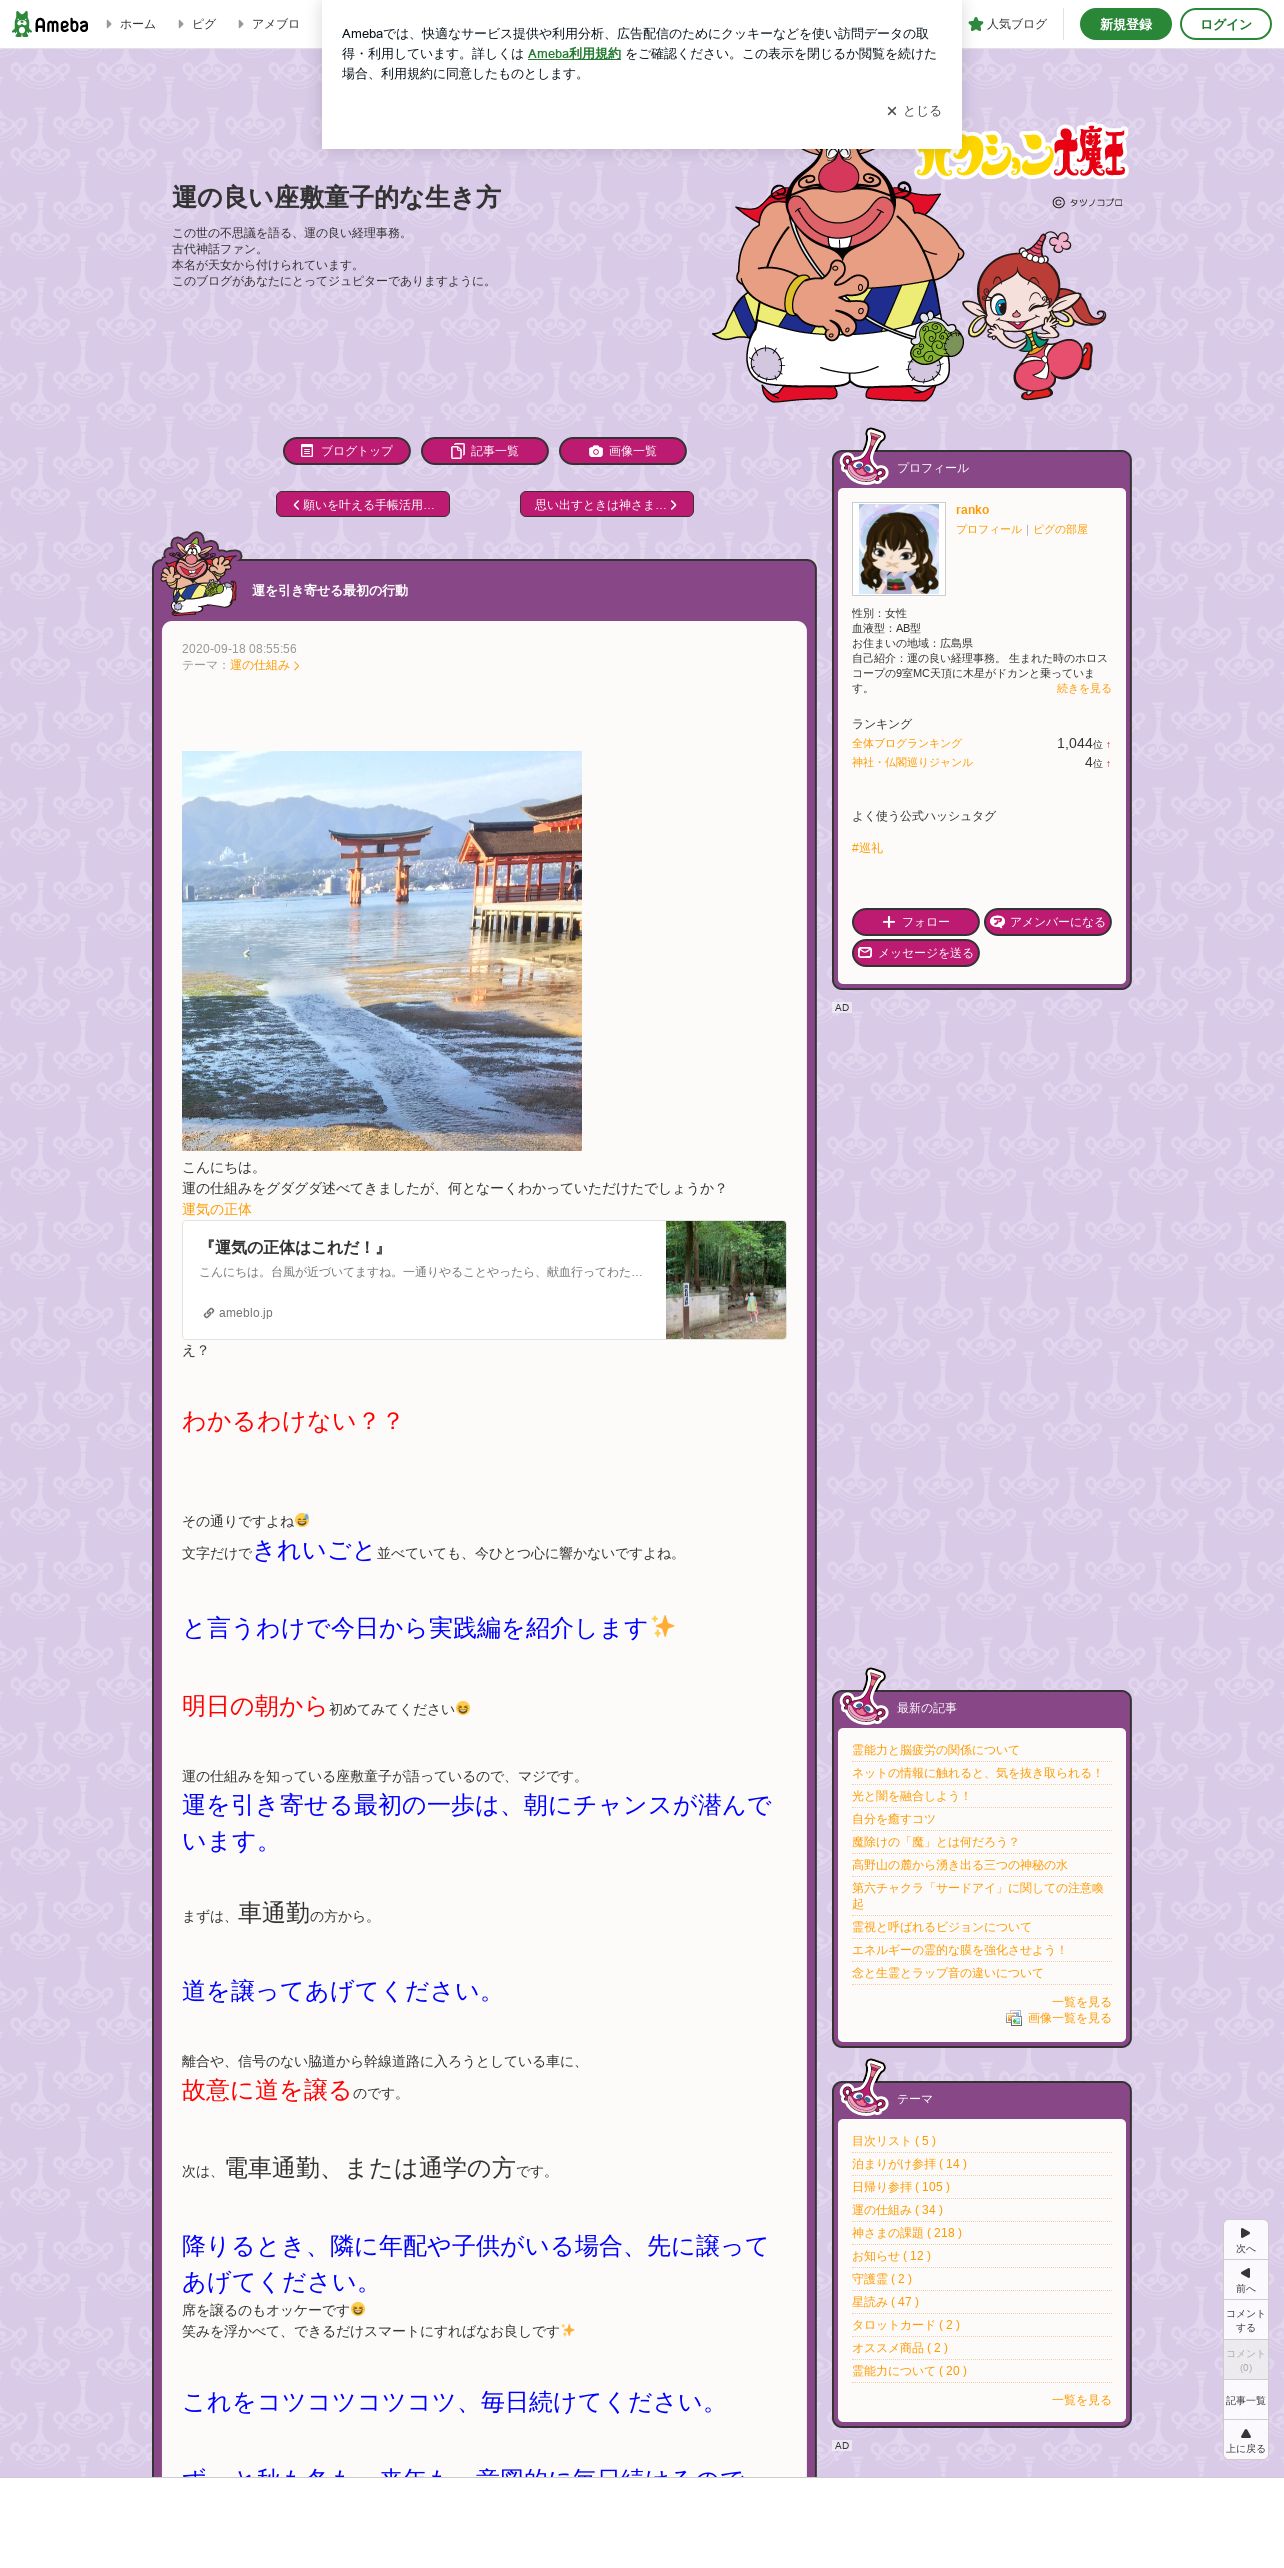Click floating 次へ arrow button
The height and width of the screenshot is (2568, 1284).
coord(1245,2240)
